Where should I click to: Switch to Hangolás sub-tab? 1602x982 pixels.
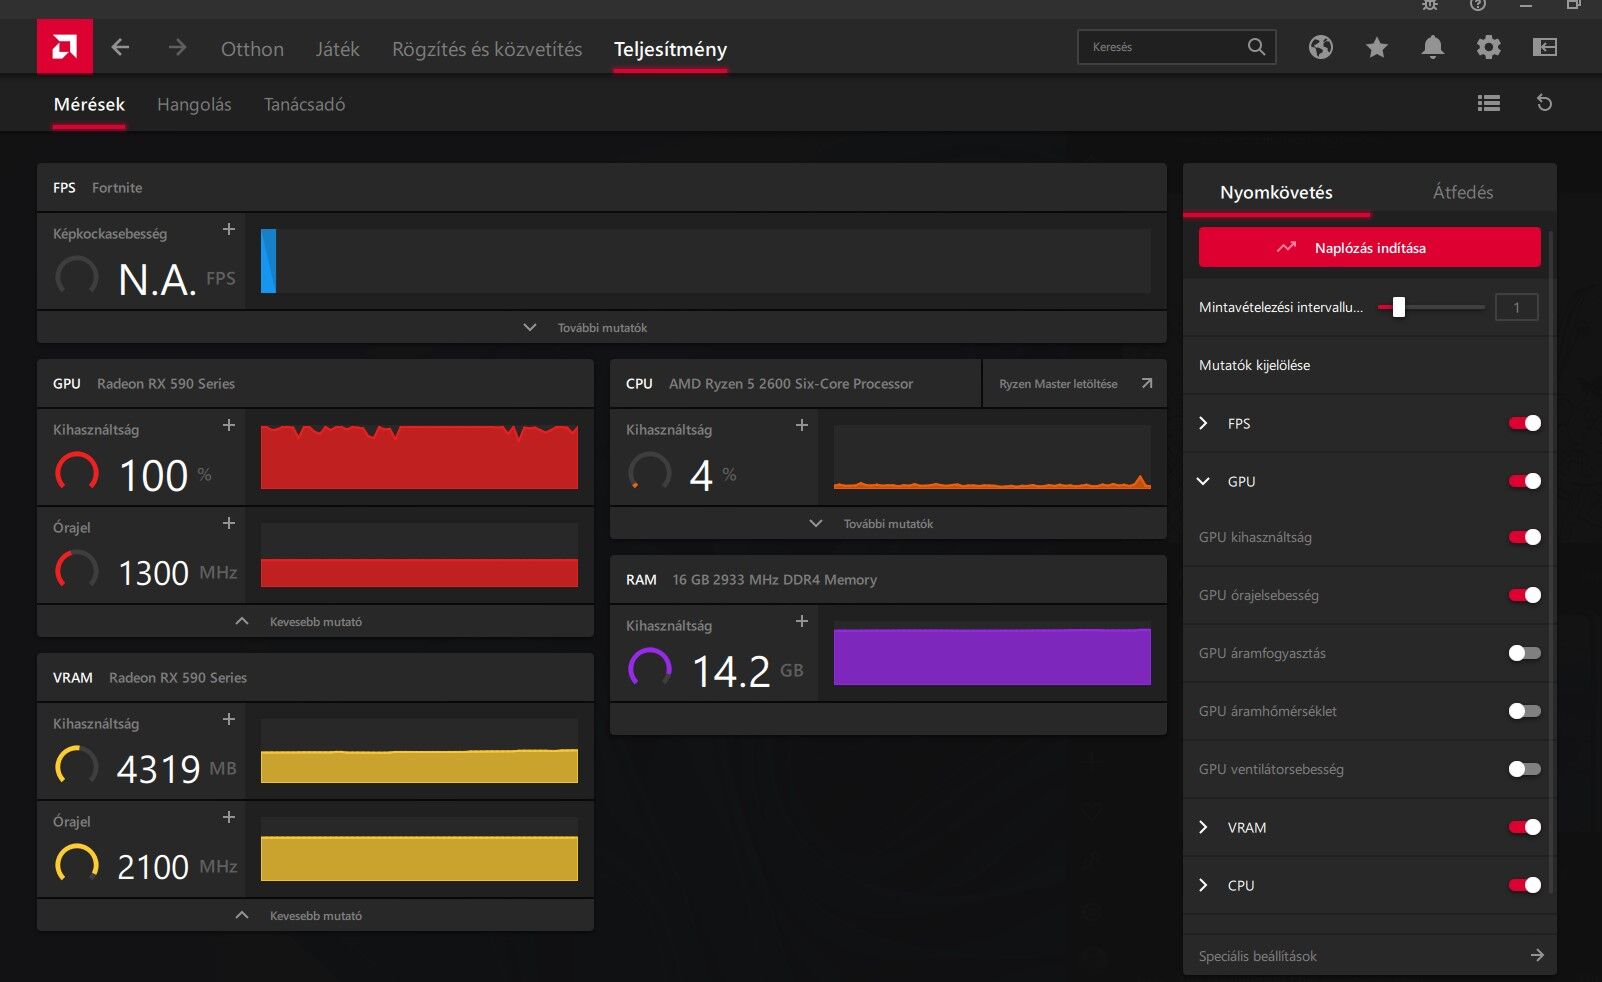[194, 104]
